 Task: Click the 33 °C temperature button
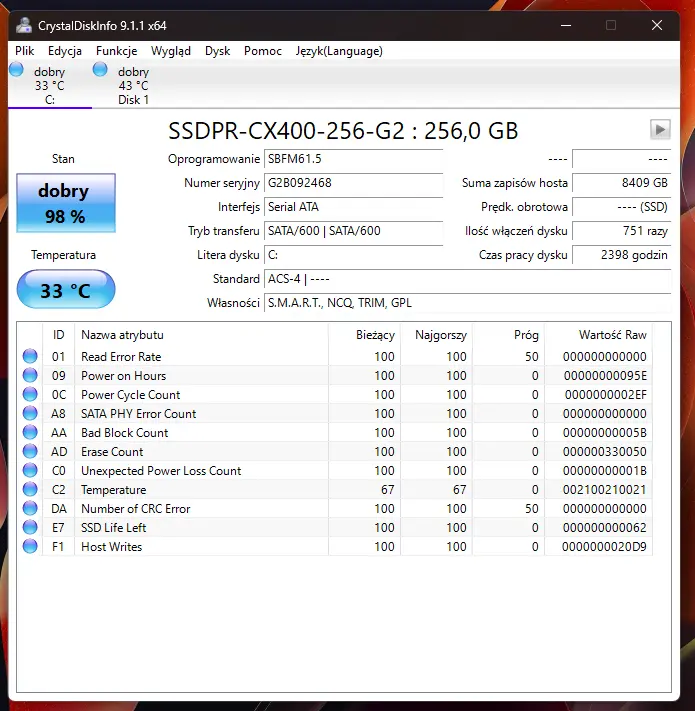[x=66, y=289]
